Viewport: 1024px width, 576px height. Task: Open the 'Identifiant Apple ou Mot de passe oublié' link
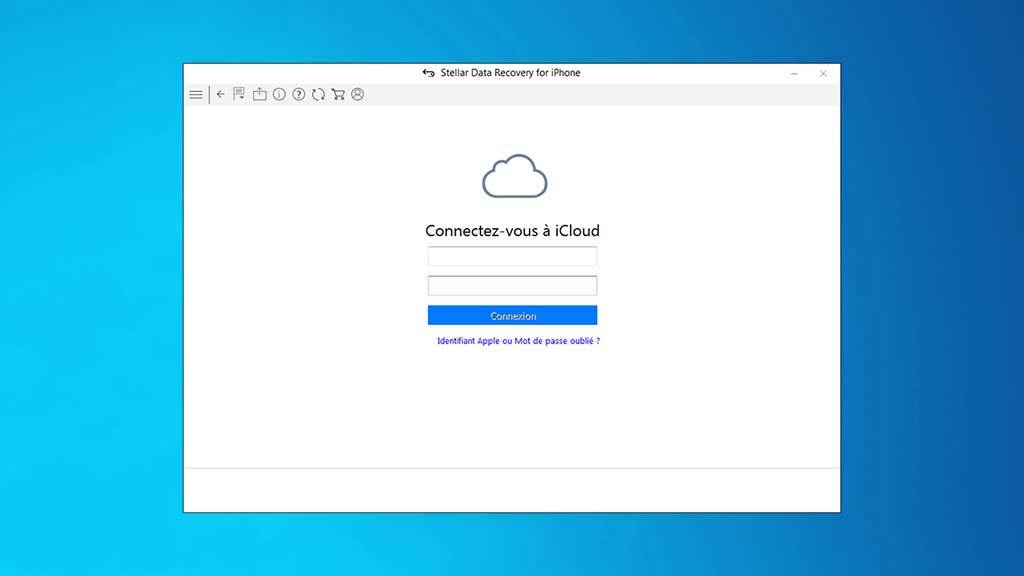pos(518,341)
